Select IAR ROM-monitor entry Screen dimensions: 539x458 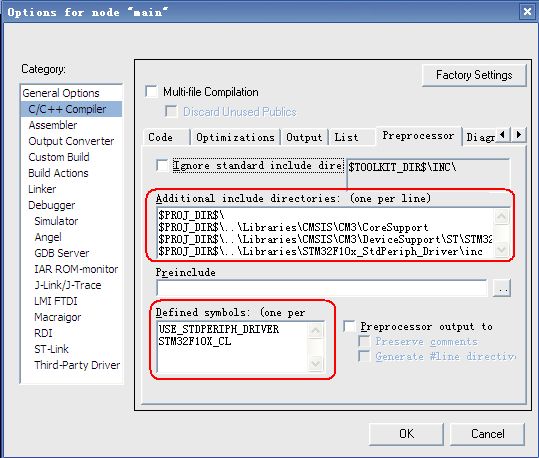point(76,269)
